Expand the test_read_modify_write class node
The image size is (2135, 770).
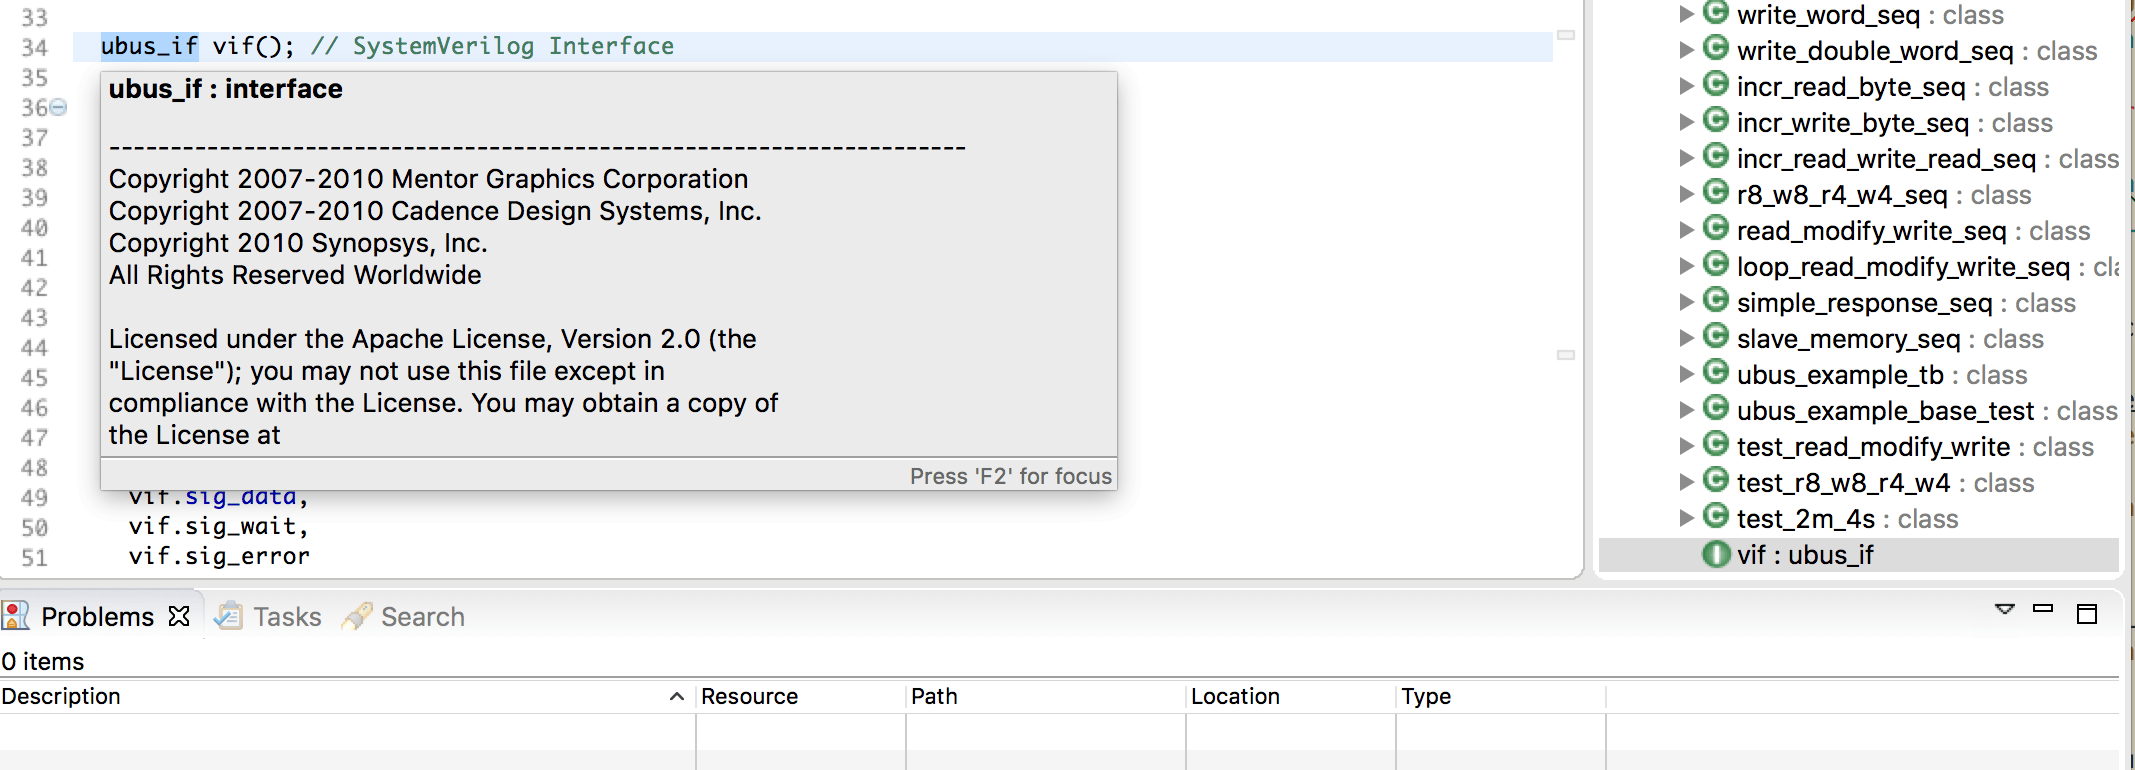click(1686, 446)
